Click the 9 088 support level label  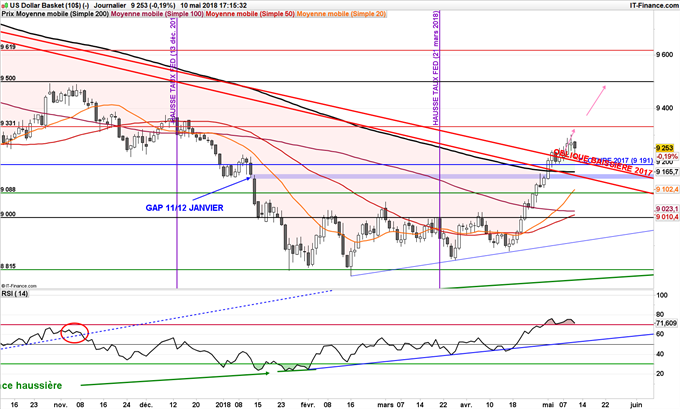click(8, 190)
